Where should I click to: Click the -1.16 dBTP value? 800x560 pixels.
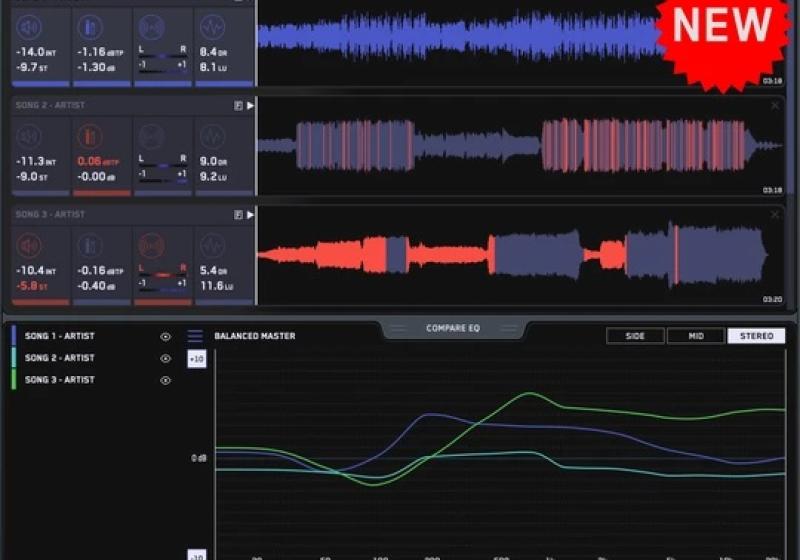(x=100, y=52)
